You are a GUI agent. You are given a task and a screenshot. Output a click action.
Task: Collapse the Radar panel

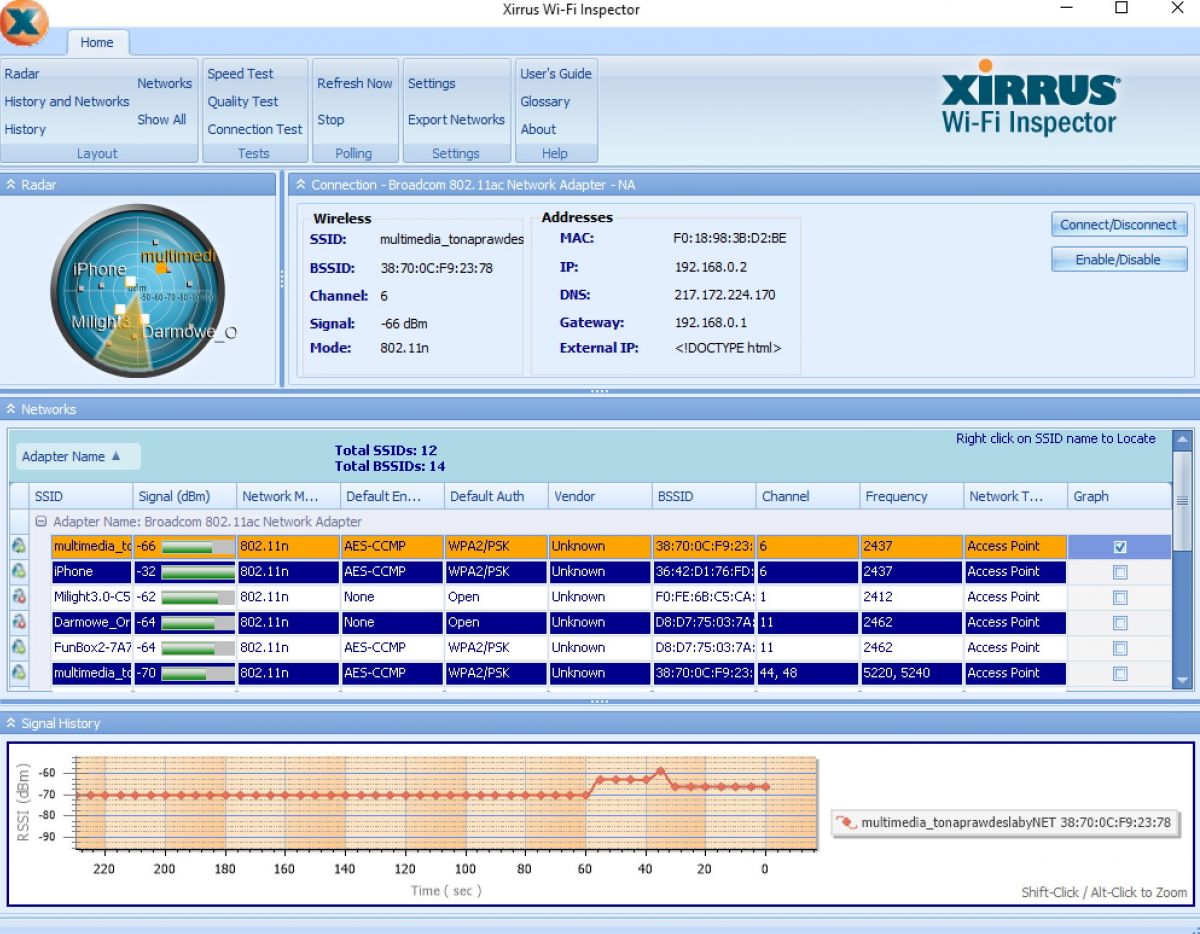pyautogui.click(x=12, y=185)
